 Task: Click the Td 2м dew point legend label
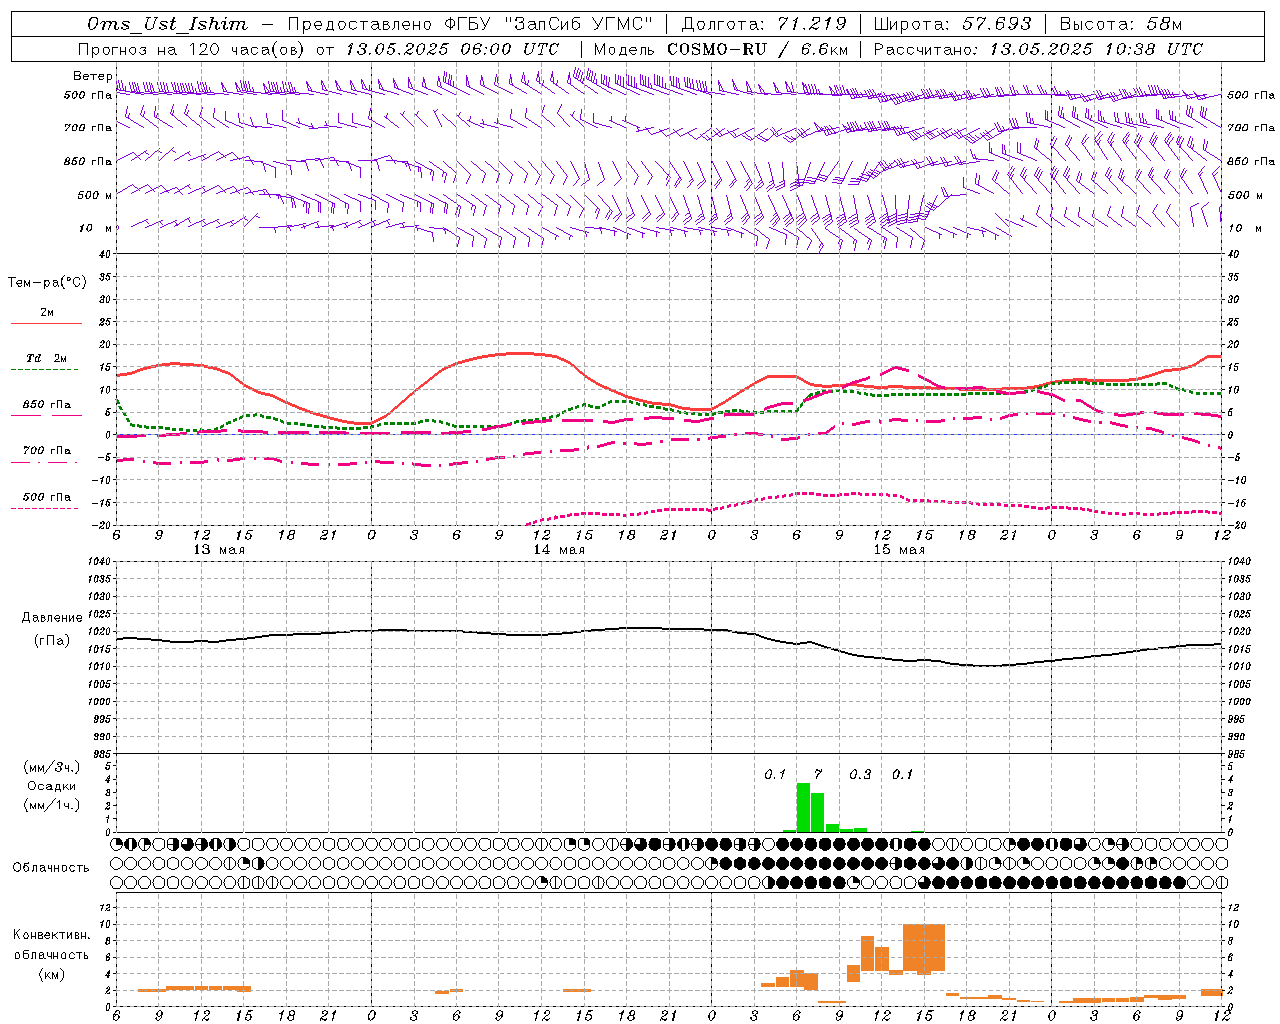tap(47, 358)
